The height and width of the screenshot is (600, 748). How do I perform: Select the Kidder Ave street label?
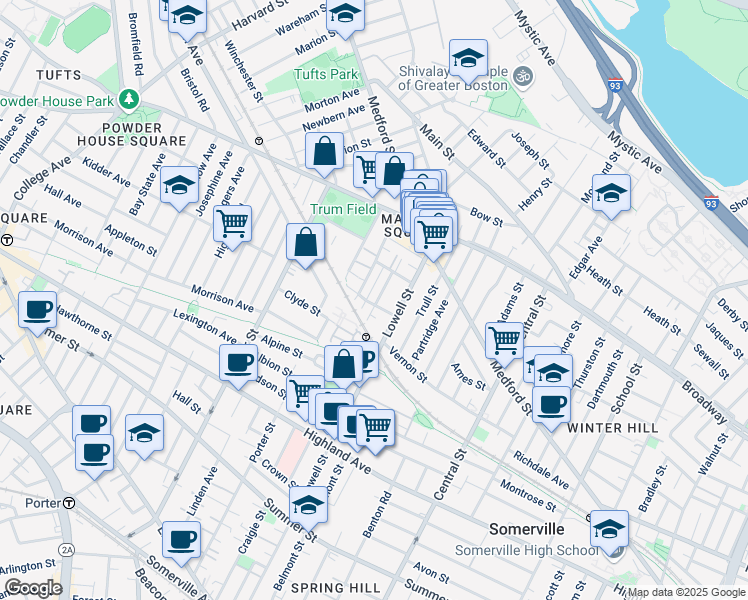click(106, 171)
